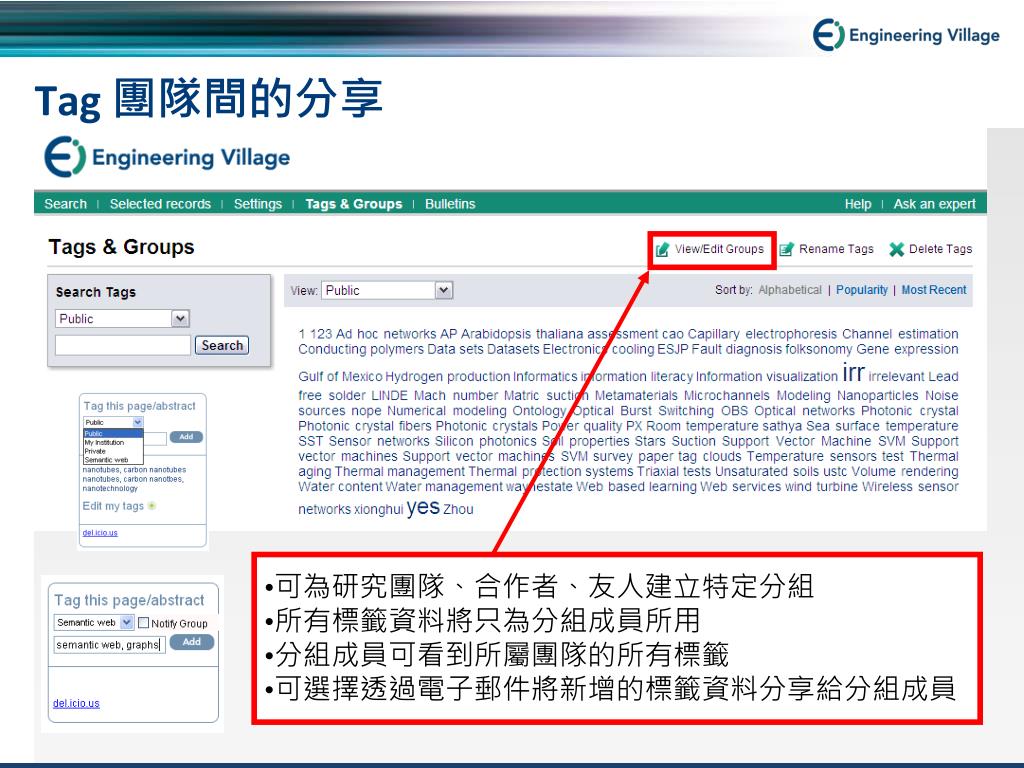Click the Metamaterials tag
Screen dimensions: 1024x768
coord(636,396)
